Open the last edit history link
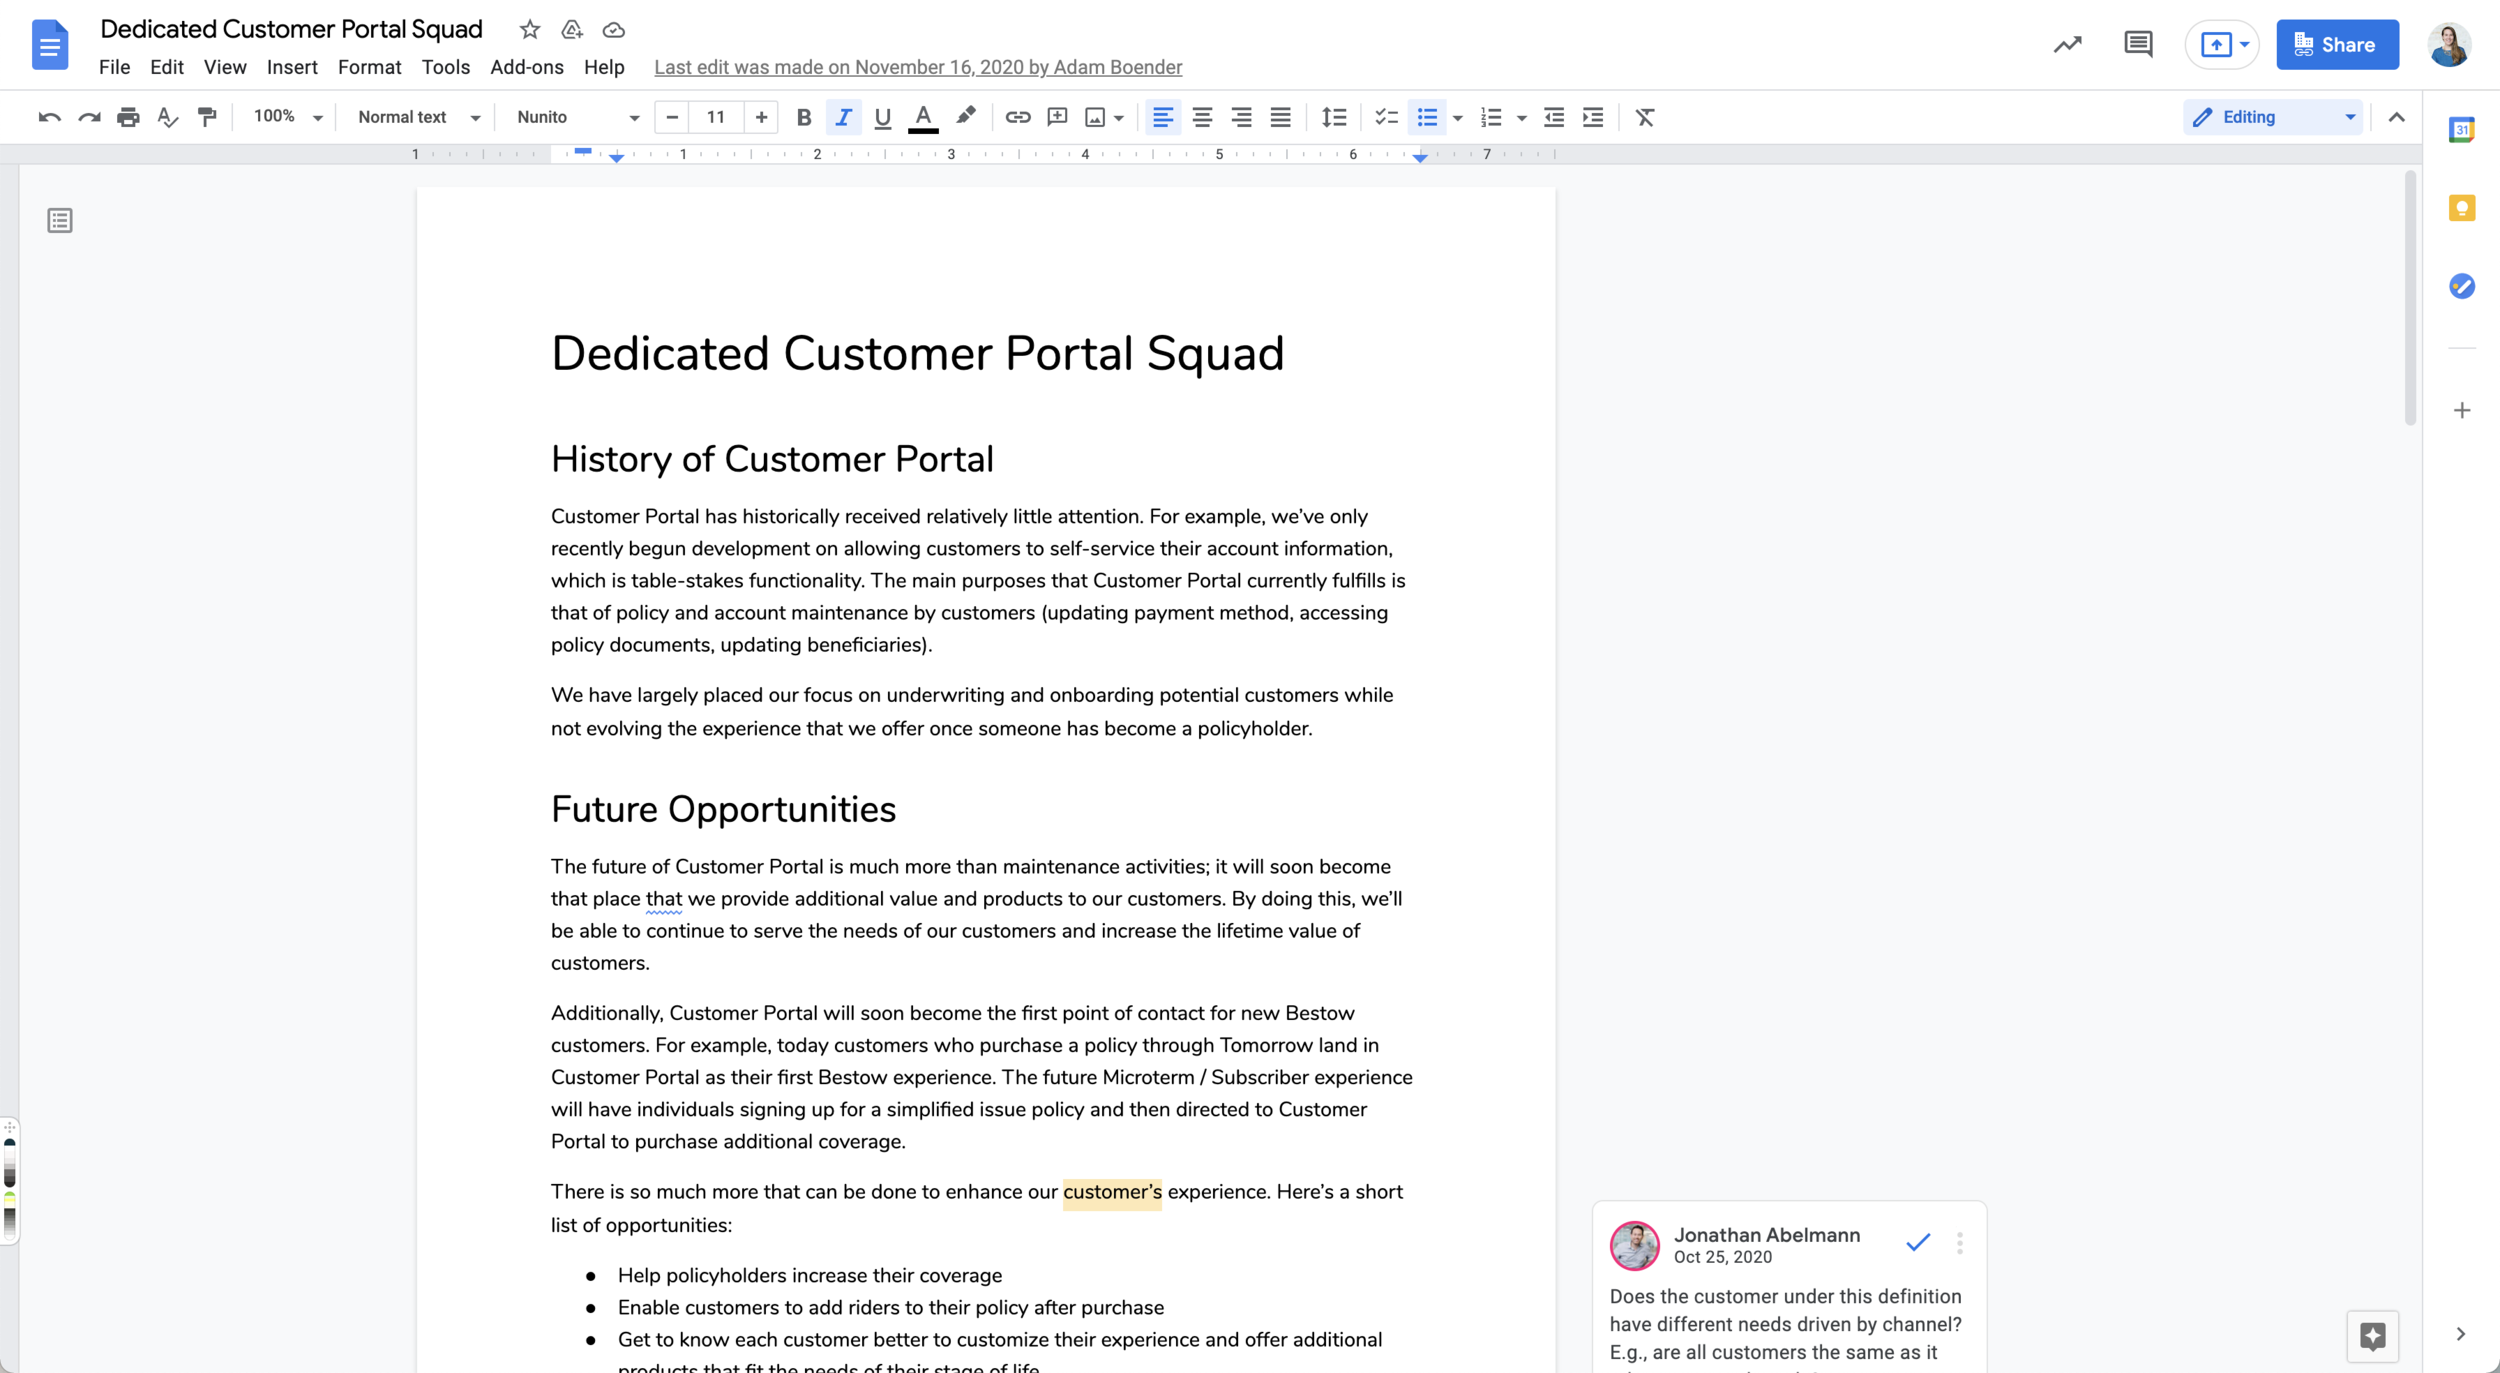This screenshot has height=1373, width=2500. [917, 67]
